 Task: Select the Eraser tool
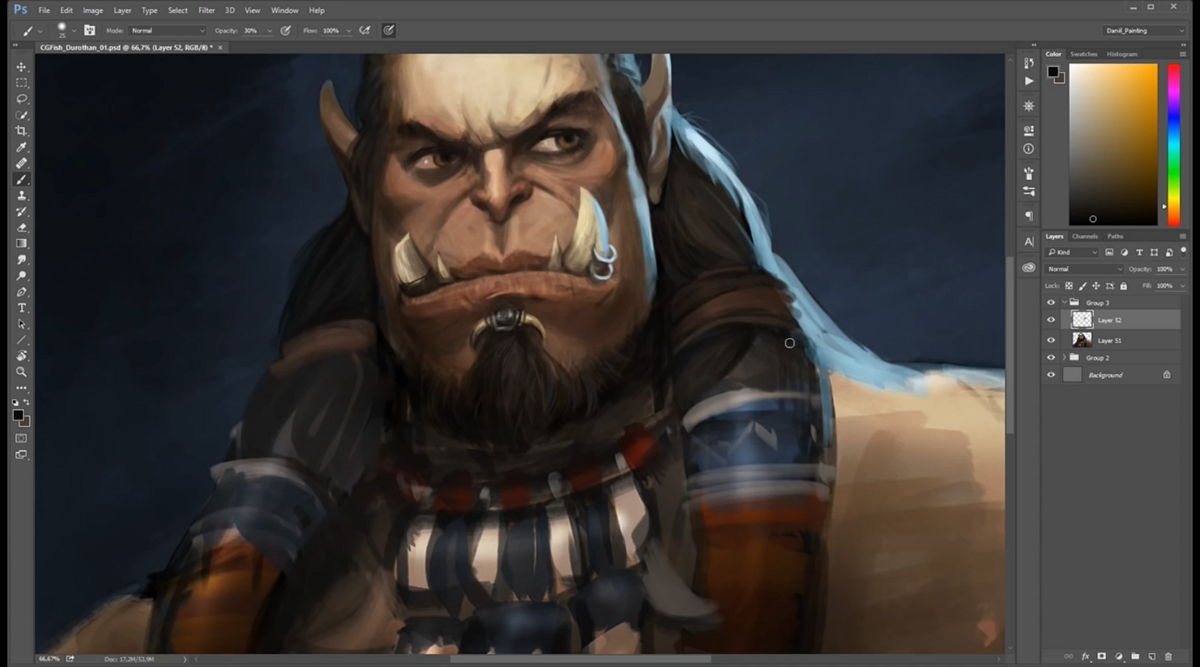click(x=22, y=227)
